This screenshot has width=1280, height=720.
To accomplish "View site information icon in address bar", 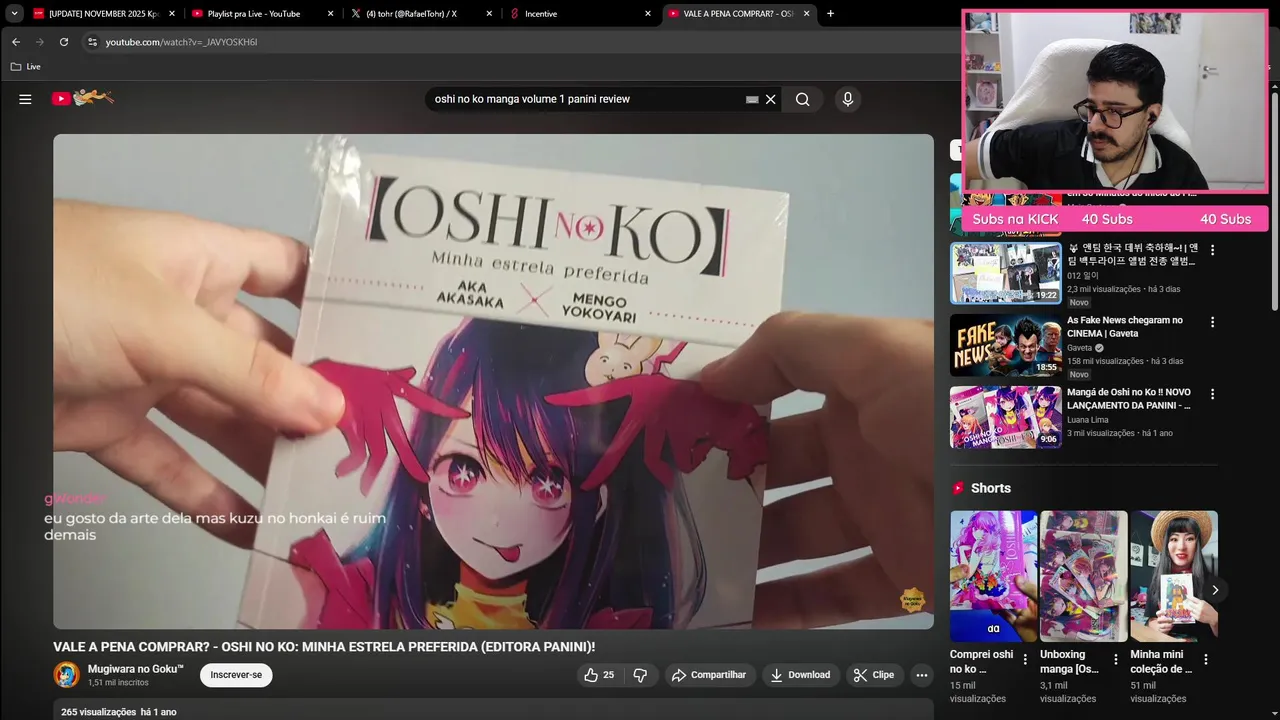I will (92, 42).
